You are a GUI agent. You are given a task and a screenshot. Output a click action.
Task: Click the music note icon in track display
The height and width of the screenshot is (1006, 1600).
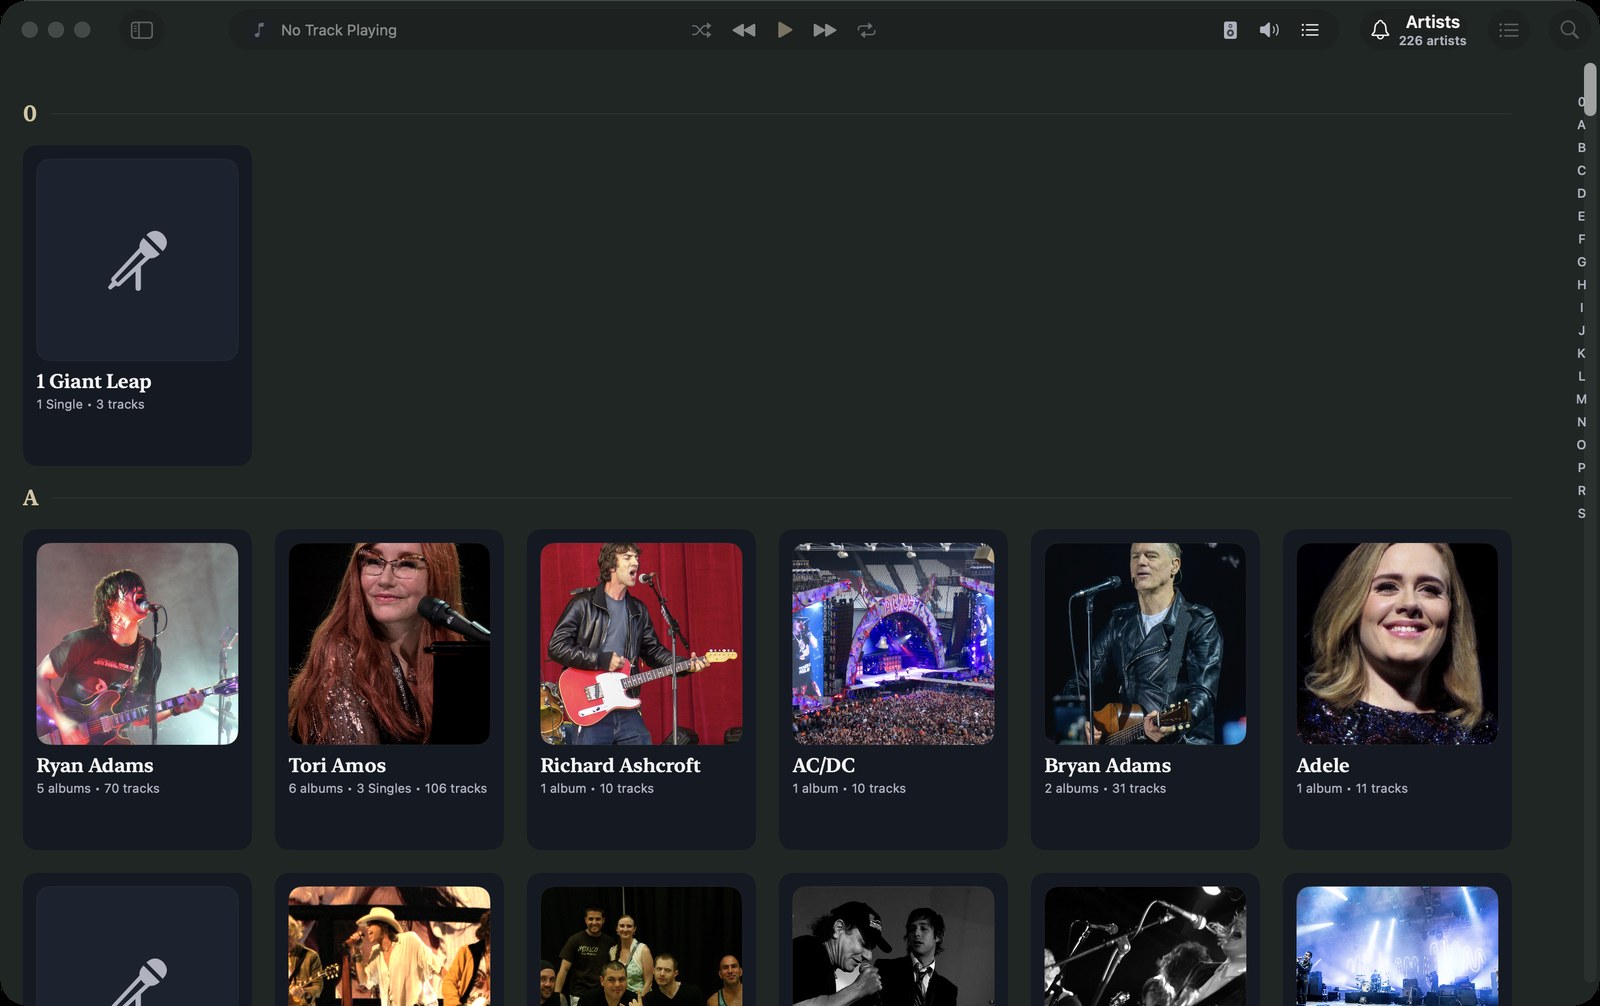click(x=259, y=30)
